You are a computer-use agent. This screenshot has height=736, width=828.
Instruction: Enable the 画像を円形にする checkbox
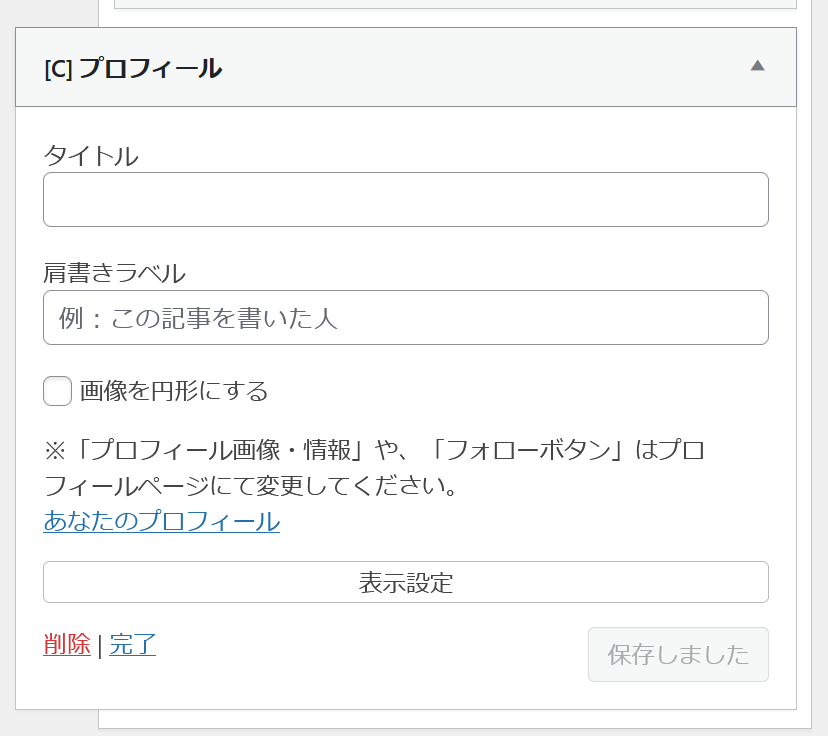point(57,391)
